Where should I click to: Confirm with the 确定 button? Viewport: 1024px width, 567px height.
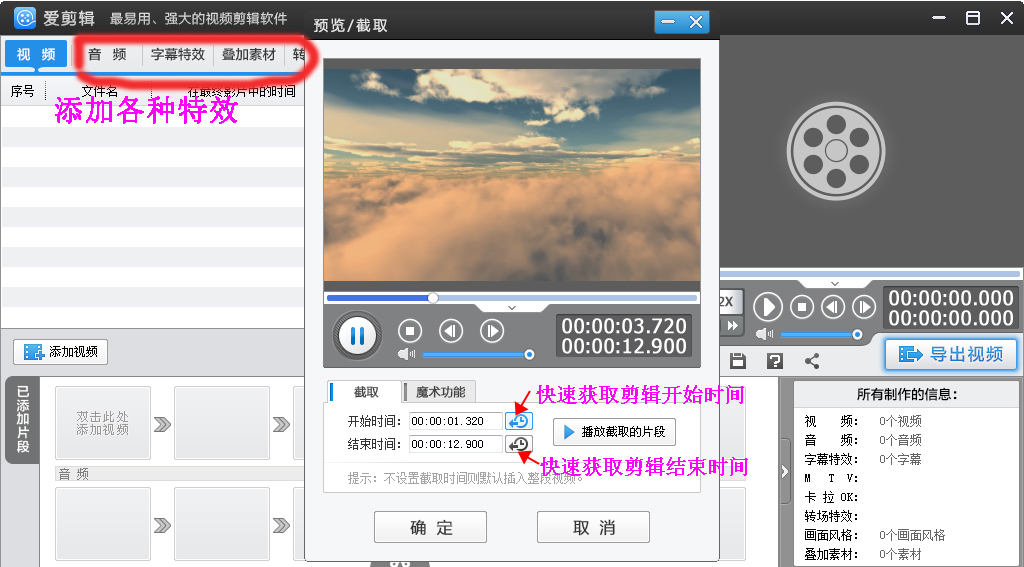430,528
